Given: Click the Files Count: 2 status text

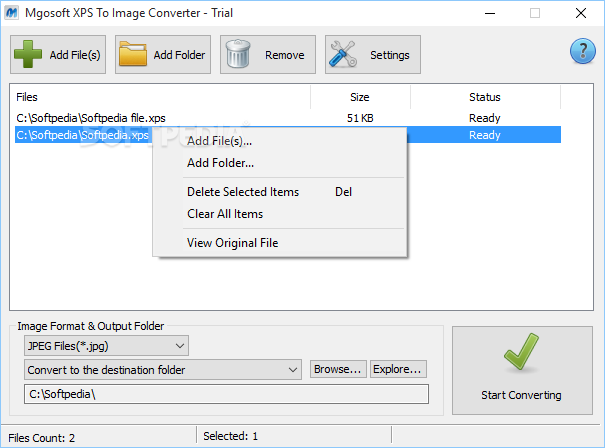Looking at the screenshot, I should pyautogui.click(x=42, y=438).
